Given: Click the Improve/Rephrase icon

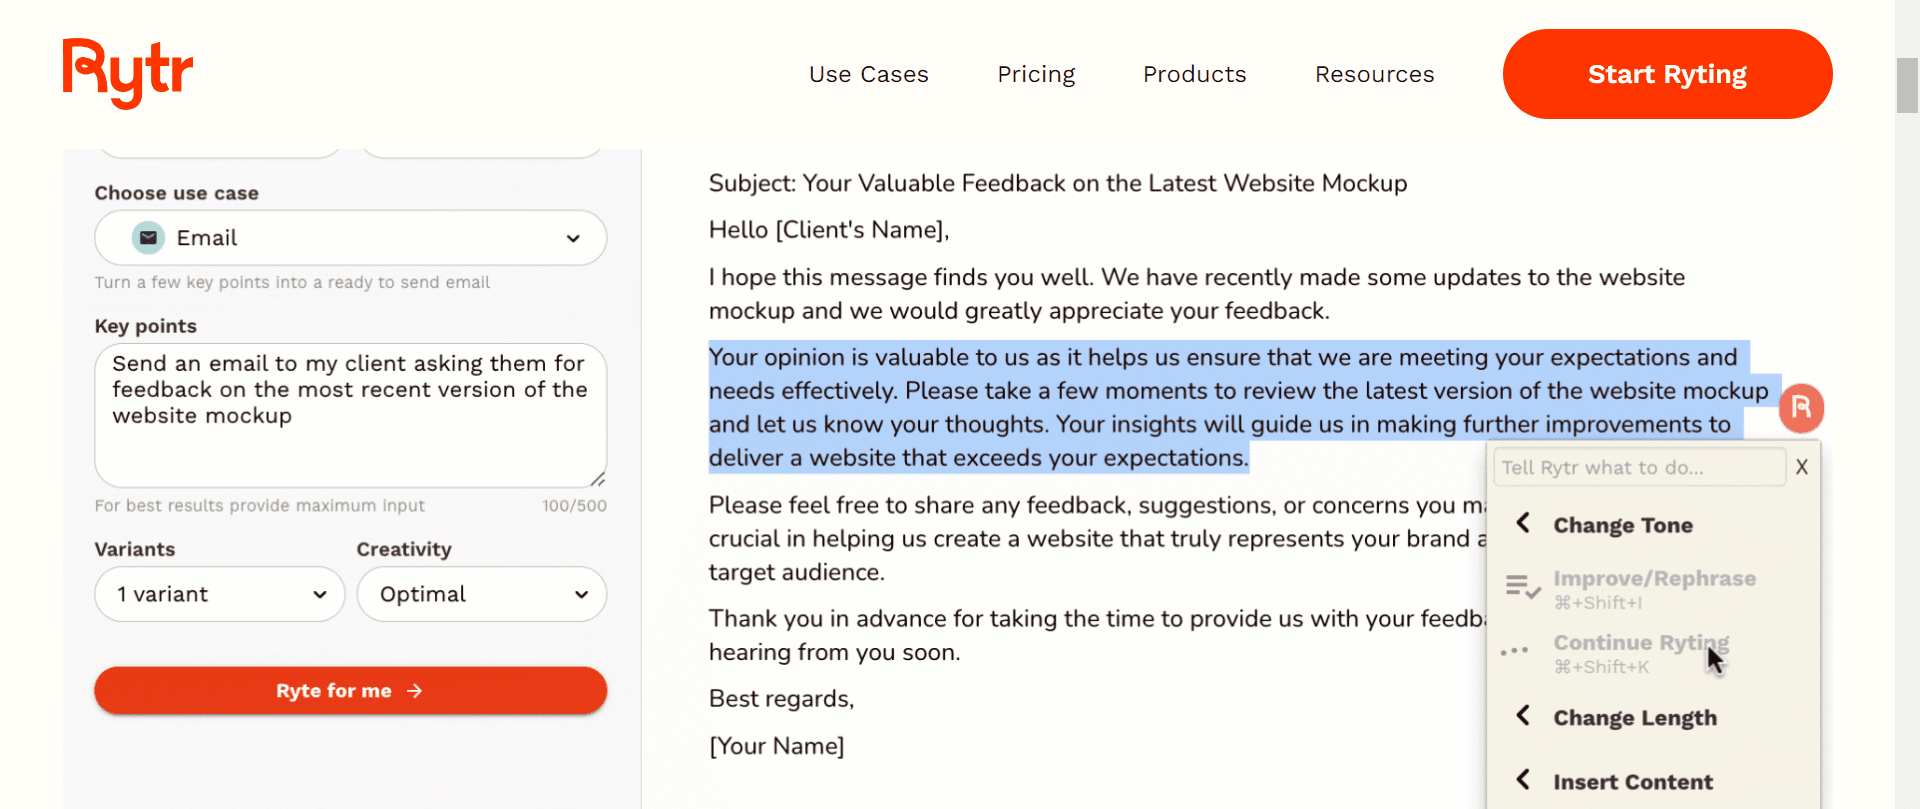Looking at the screenshot, I should click(1522, 587).
